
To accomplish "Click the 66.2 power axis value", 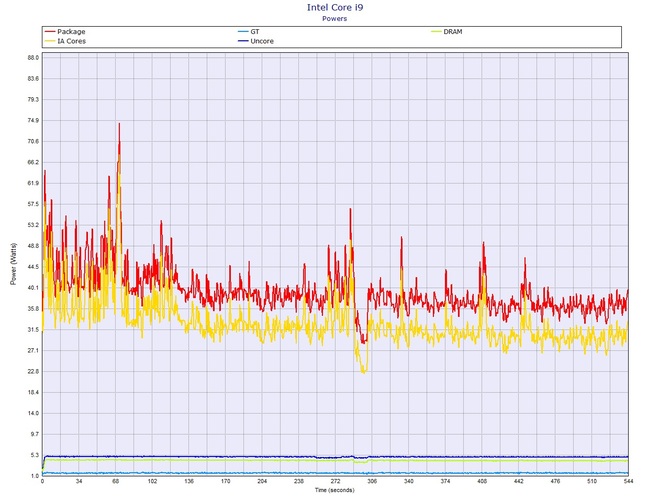I will [34, 162].
